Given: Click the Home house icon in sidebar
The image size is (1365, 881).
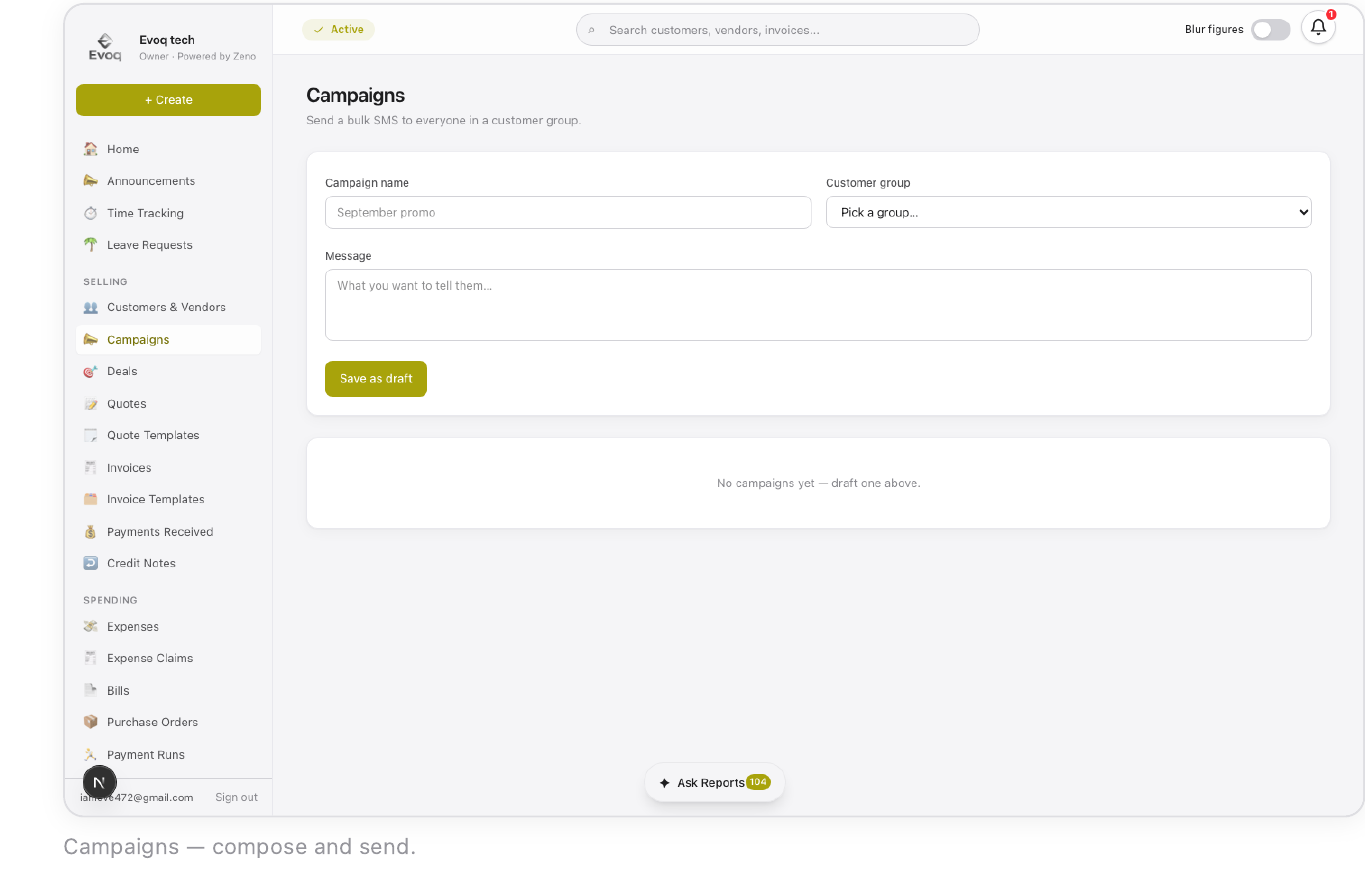Looking at the screenshot, I should click(x=91, y=149).
